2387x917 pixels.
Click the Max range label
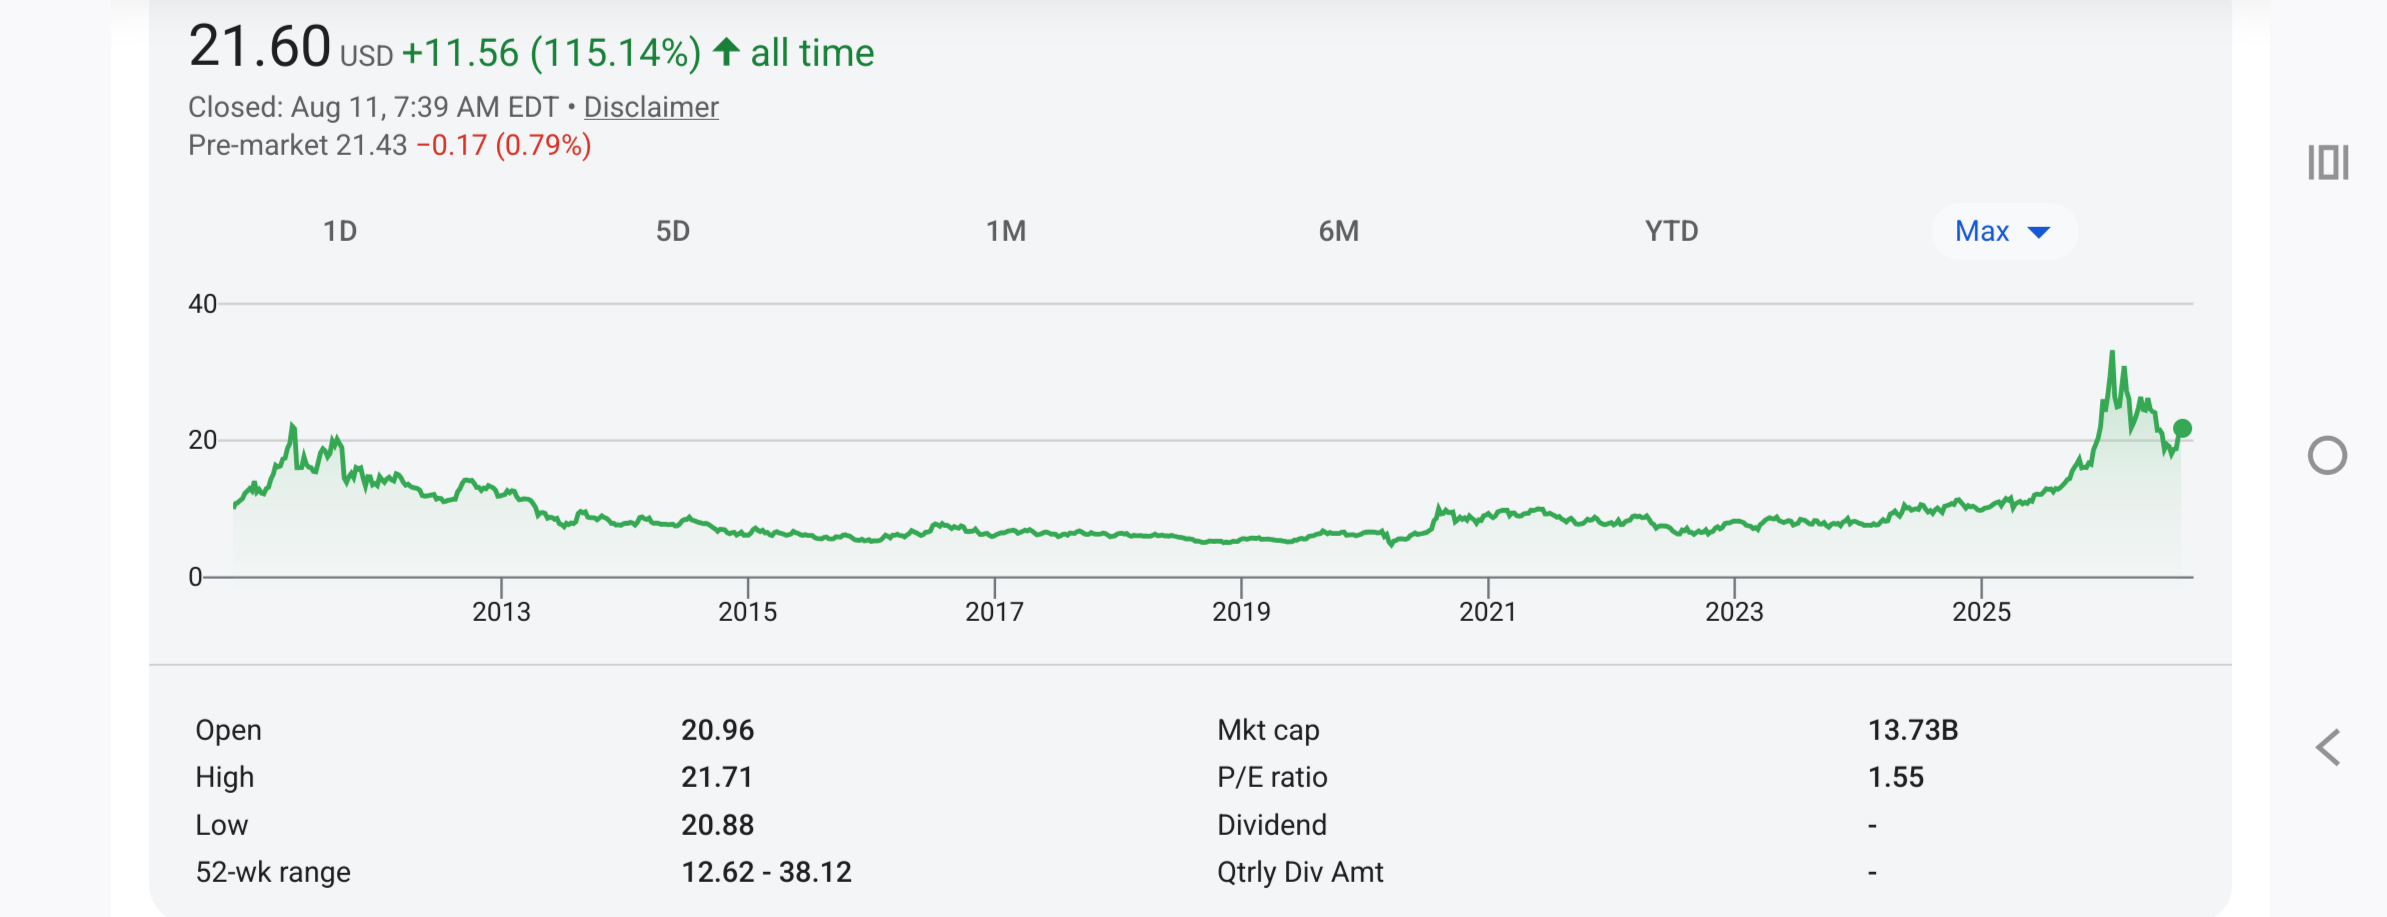(1982, 231)
